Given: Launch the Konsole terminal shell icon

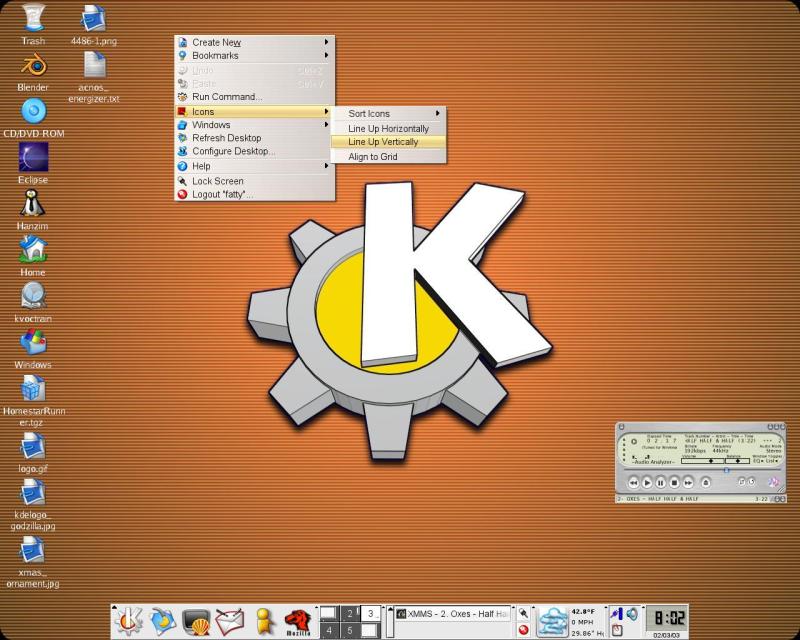Looking at the screenshot, I should click(x=196, y=622).
